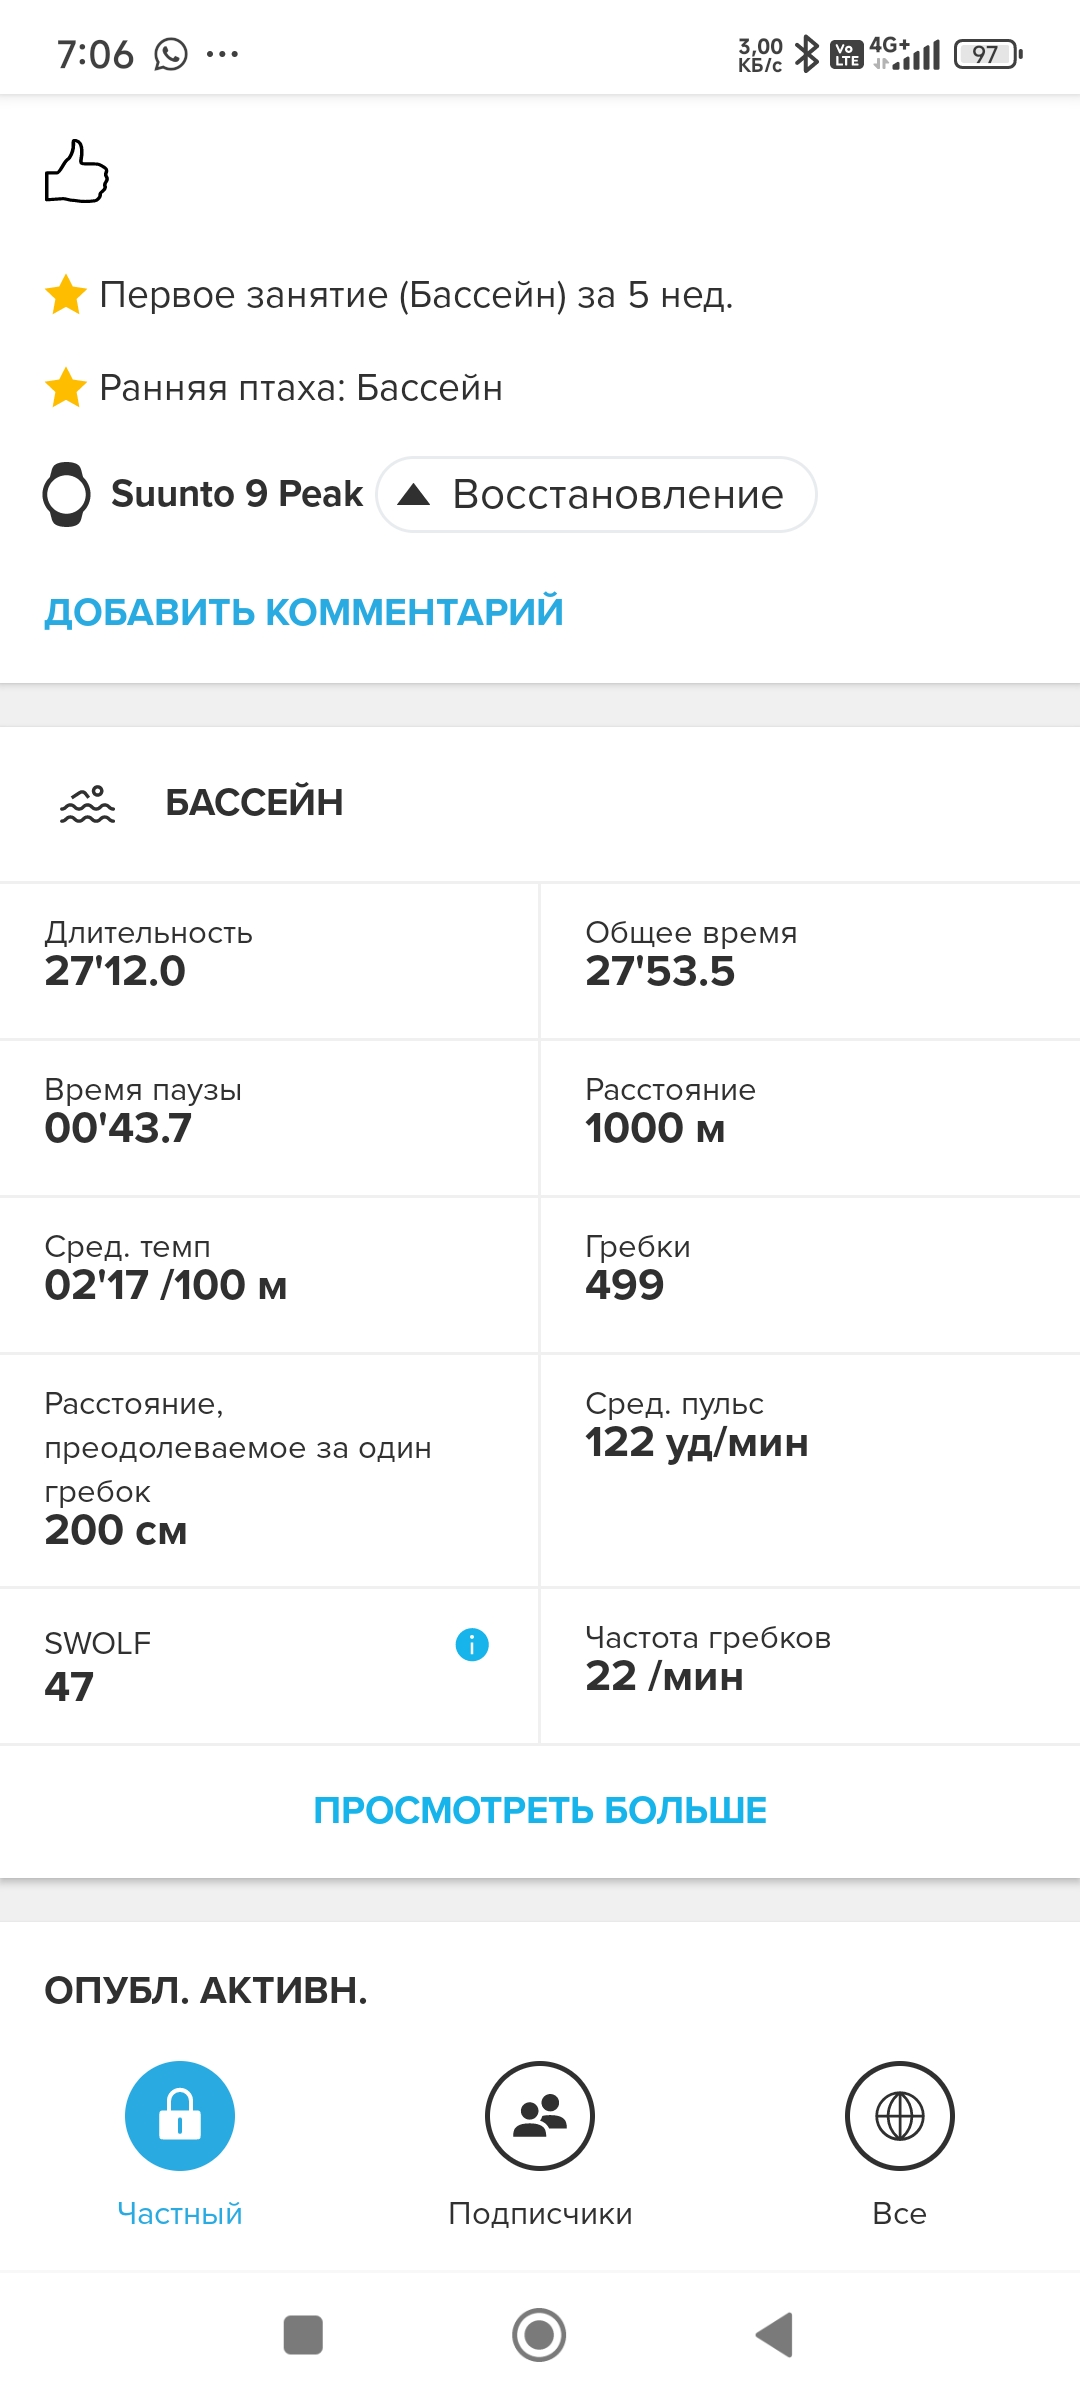The height and width of the screenshot is (2400, 1080).
Task: Tap the 'Suunto 9 Peak' device label
Action: tap(237, 494)
